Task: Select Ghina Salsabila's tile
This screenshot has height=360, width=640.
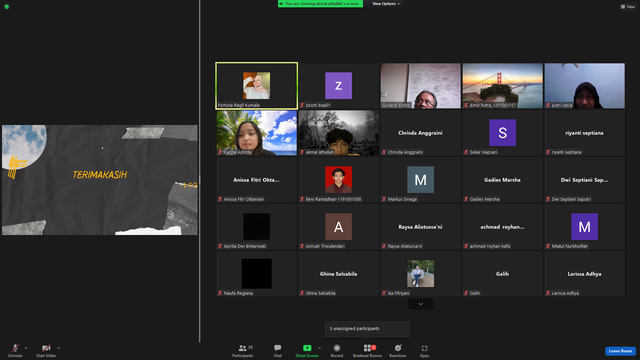Action: (x=338, y=274)
